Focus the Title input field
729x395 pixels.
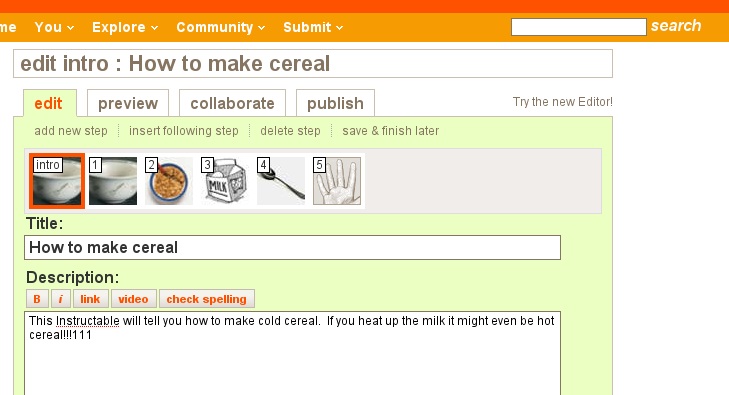(292, 247)
